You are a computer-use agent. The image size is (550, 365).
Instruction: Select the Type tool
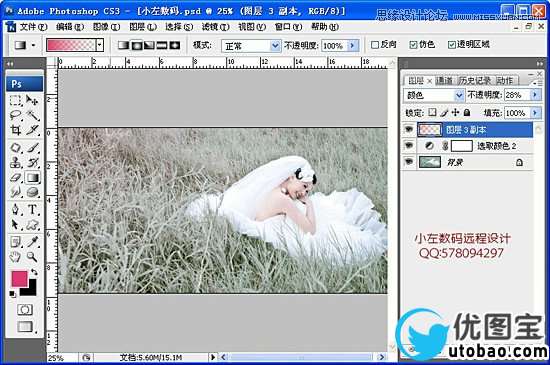coord(32,209)
